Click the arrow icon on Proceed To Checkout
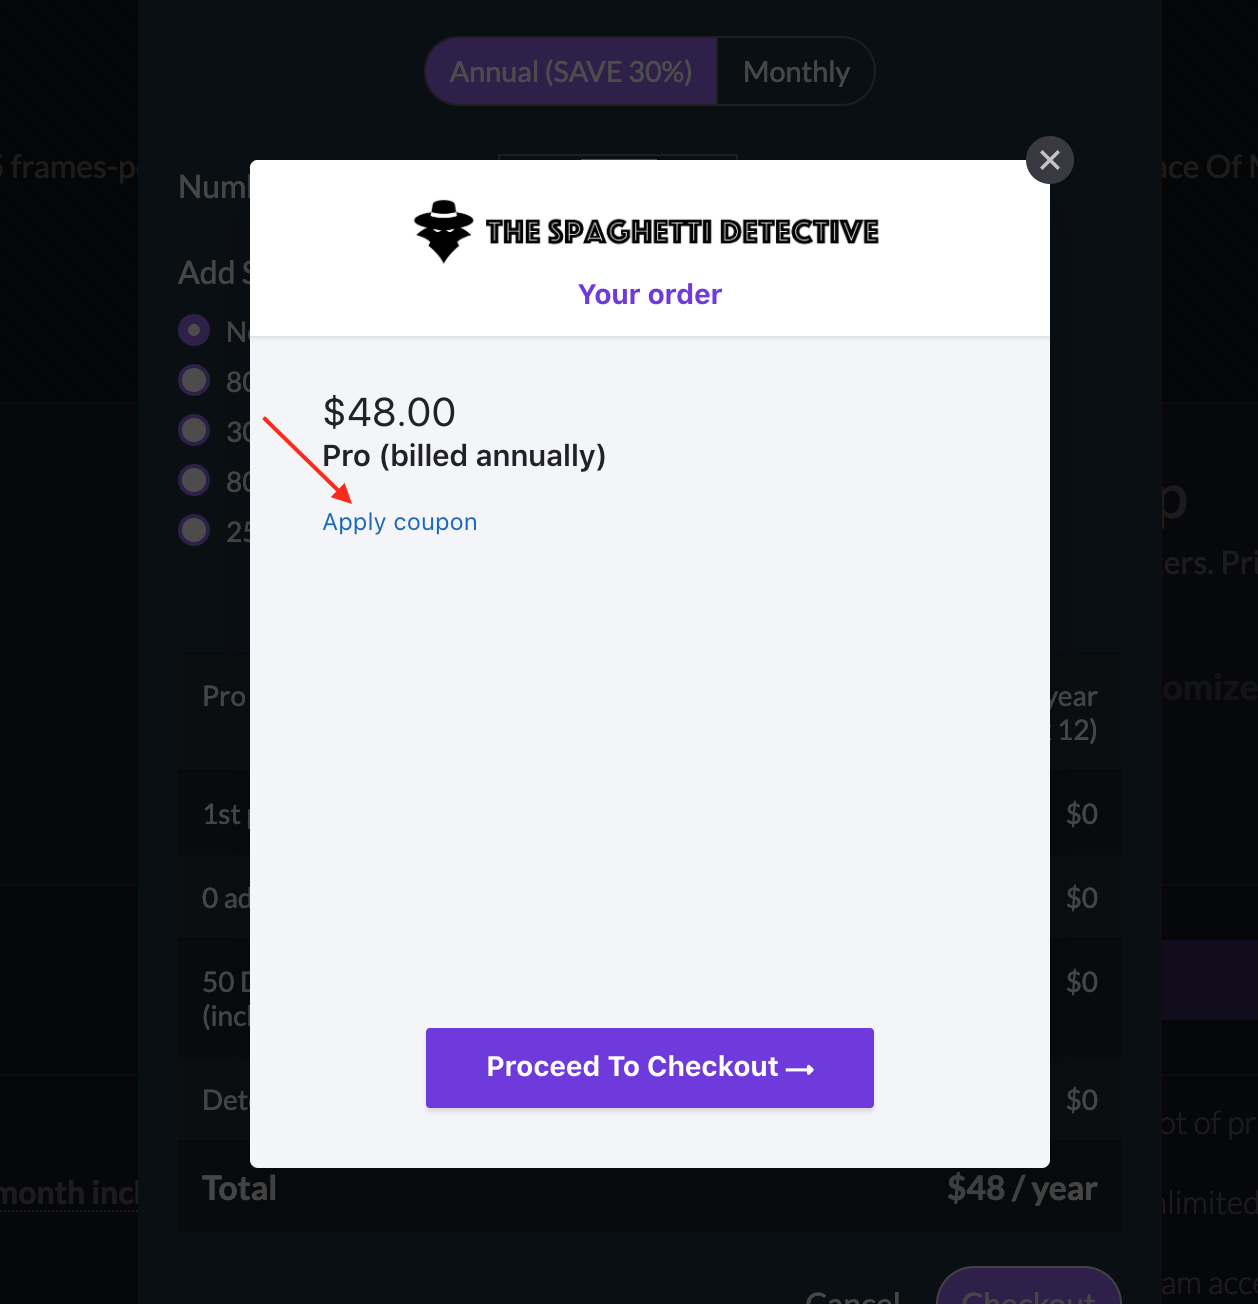Screen dimensions: 1258x1304 point(800,1069)
